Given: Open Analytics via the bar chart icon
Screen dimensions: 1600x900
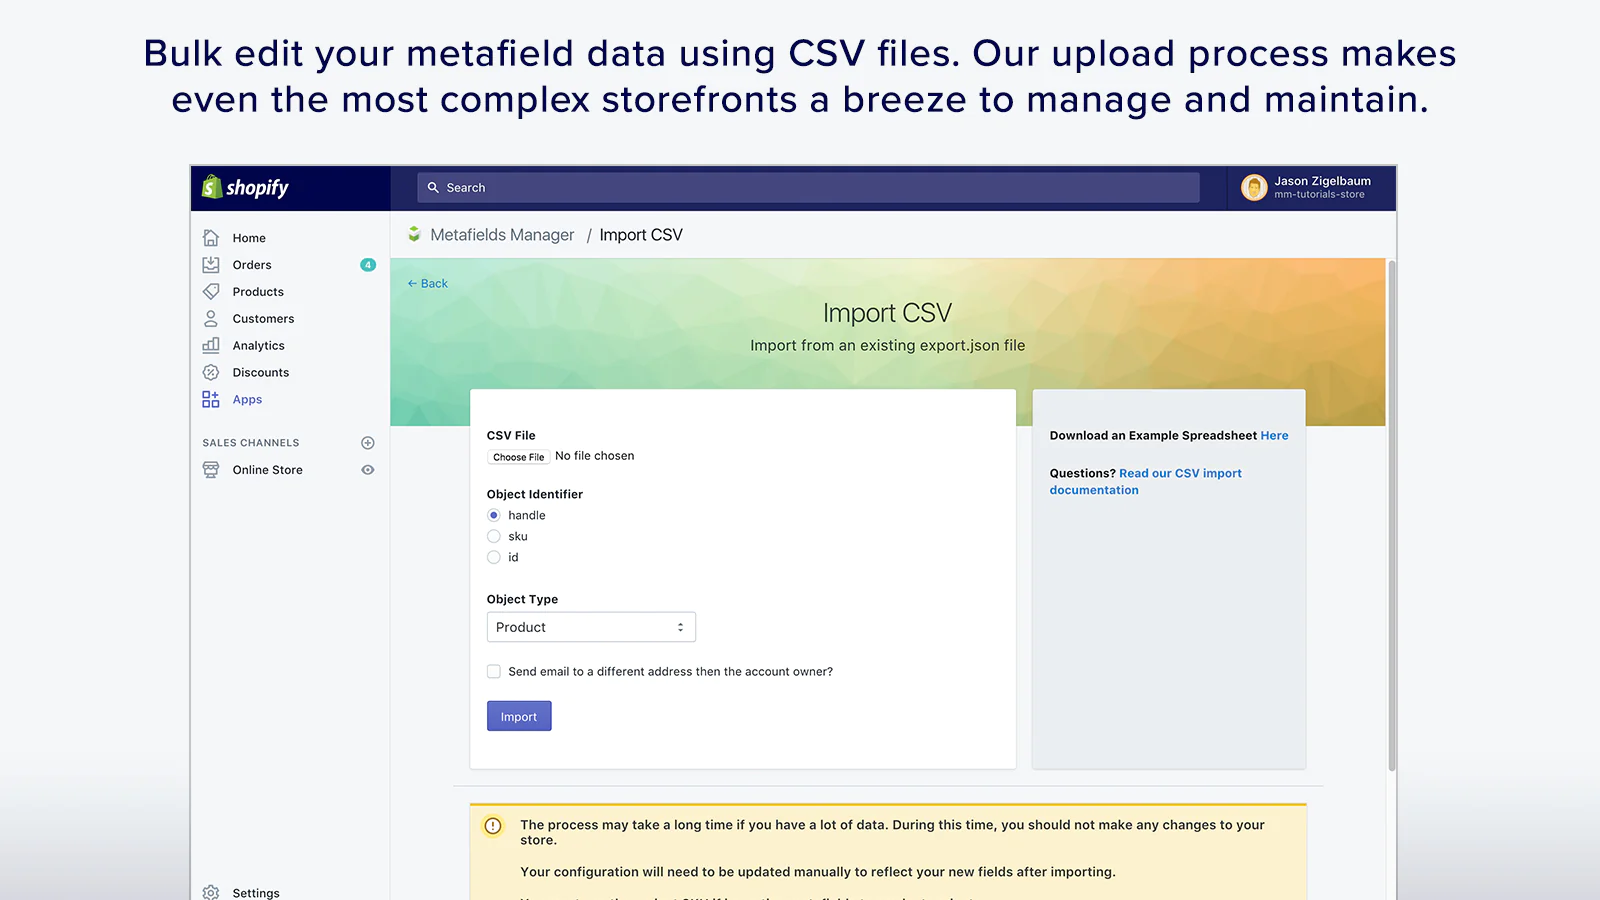Looking at the screenshot, I should (211, 345).
